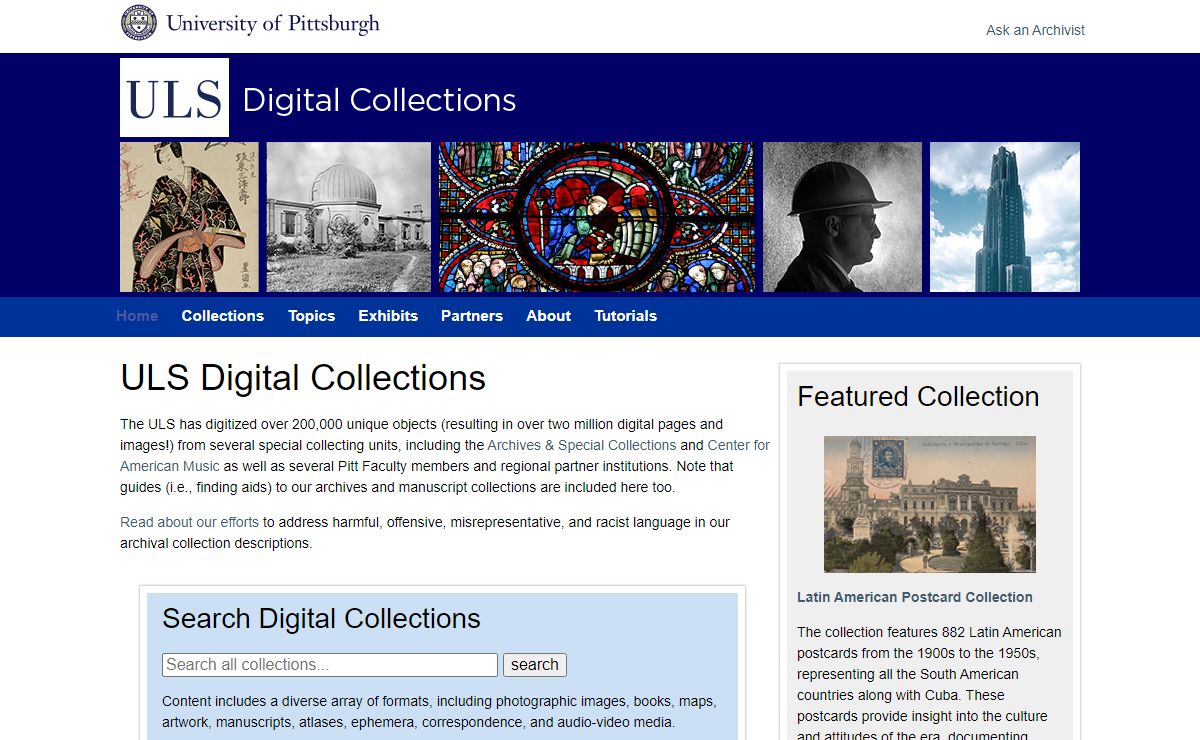Go to the Exhibits page
Image resolution: width=1200 pixels, height=740 pixels.
[x=388, y=316]
